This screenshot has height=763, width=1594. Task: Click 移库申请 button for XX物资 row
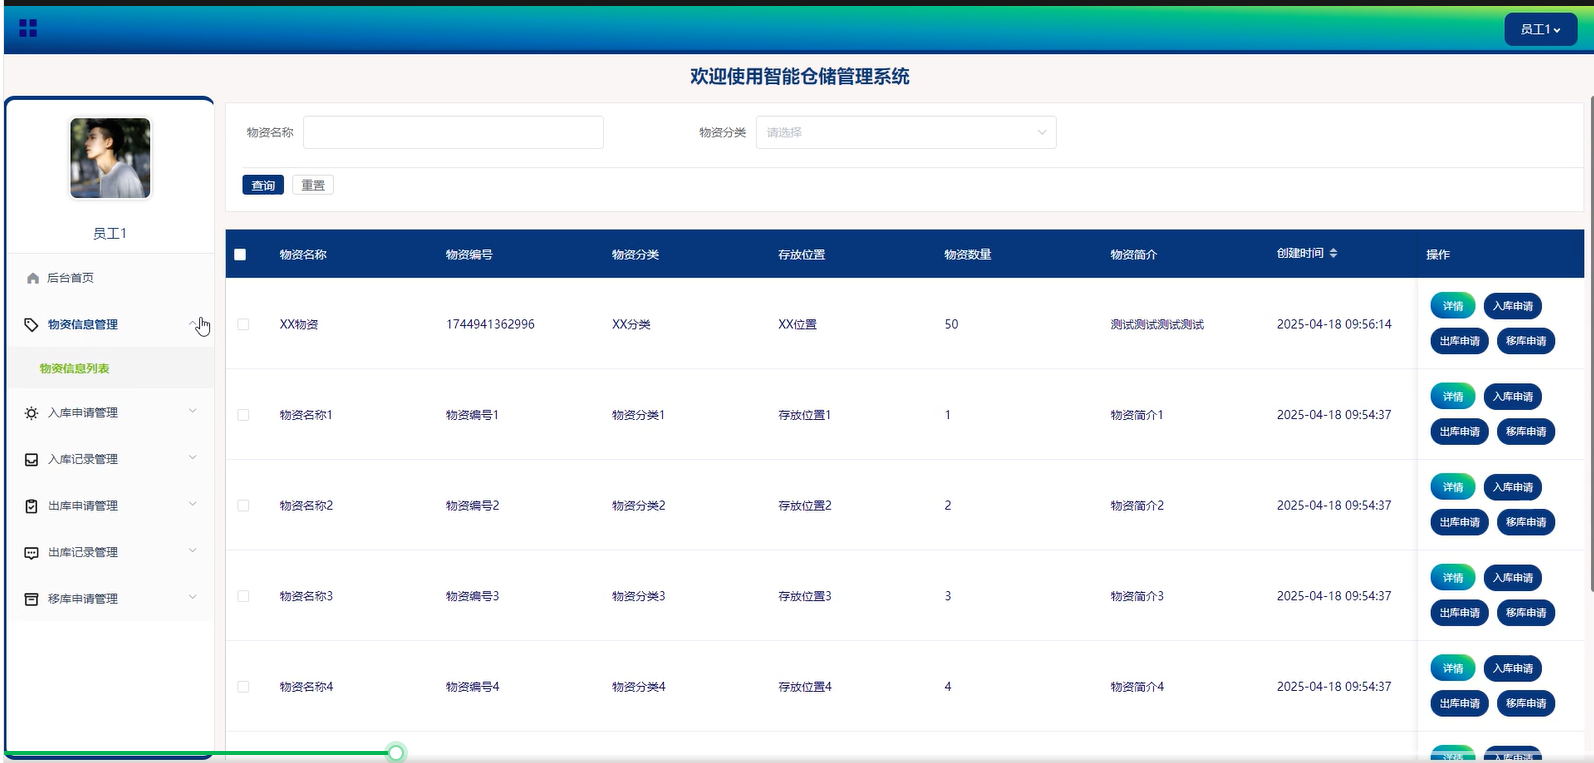click(x=1526, y=341)
